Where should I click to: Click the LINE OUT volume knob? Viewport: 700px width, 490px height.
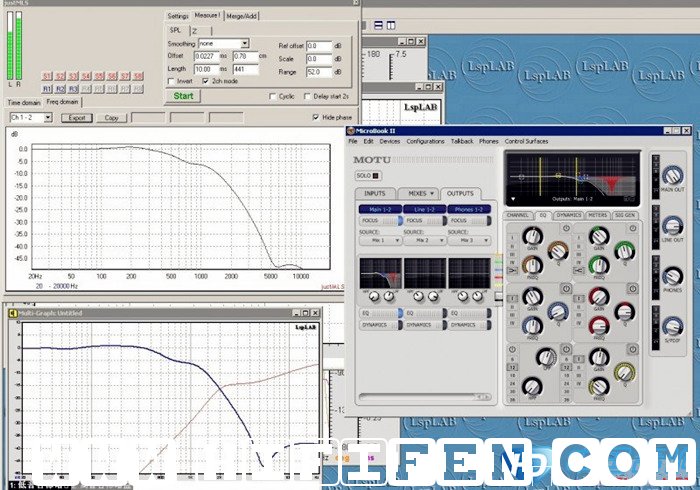click(x=672, y=226)
